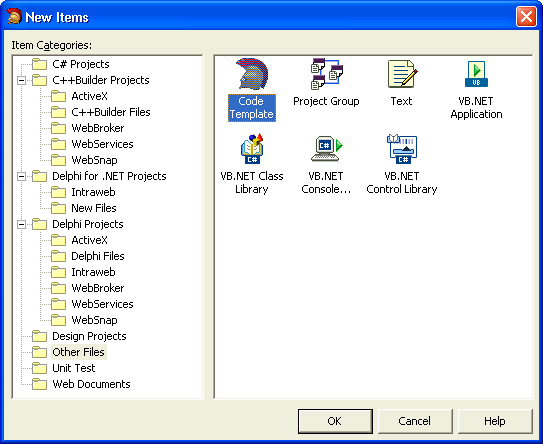Open ActiveX under C++Builder Projects
Image resolution: width=543 pixels, height=444 pixels.
tap(89, 96)
